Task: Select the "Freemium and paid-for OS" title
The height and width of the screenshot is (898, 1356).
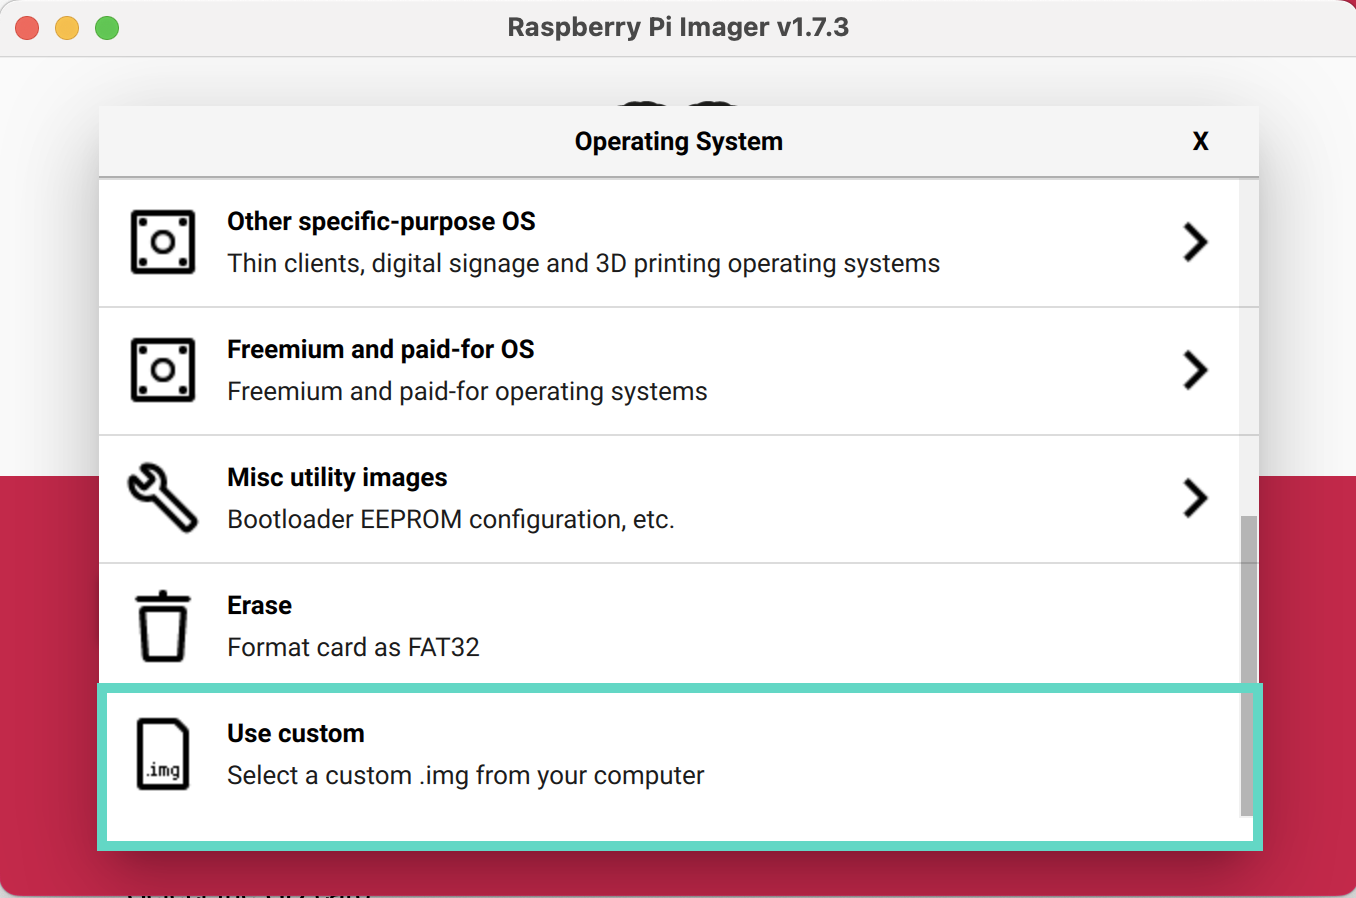Action: point(381,349)
